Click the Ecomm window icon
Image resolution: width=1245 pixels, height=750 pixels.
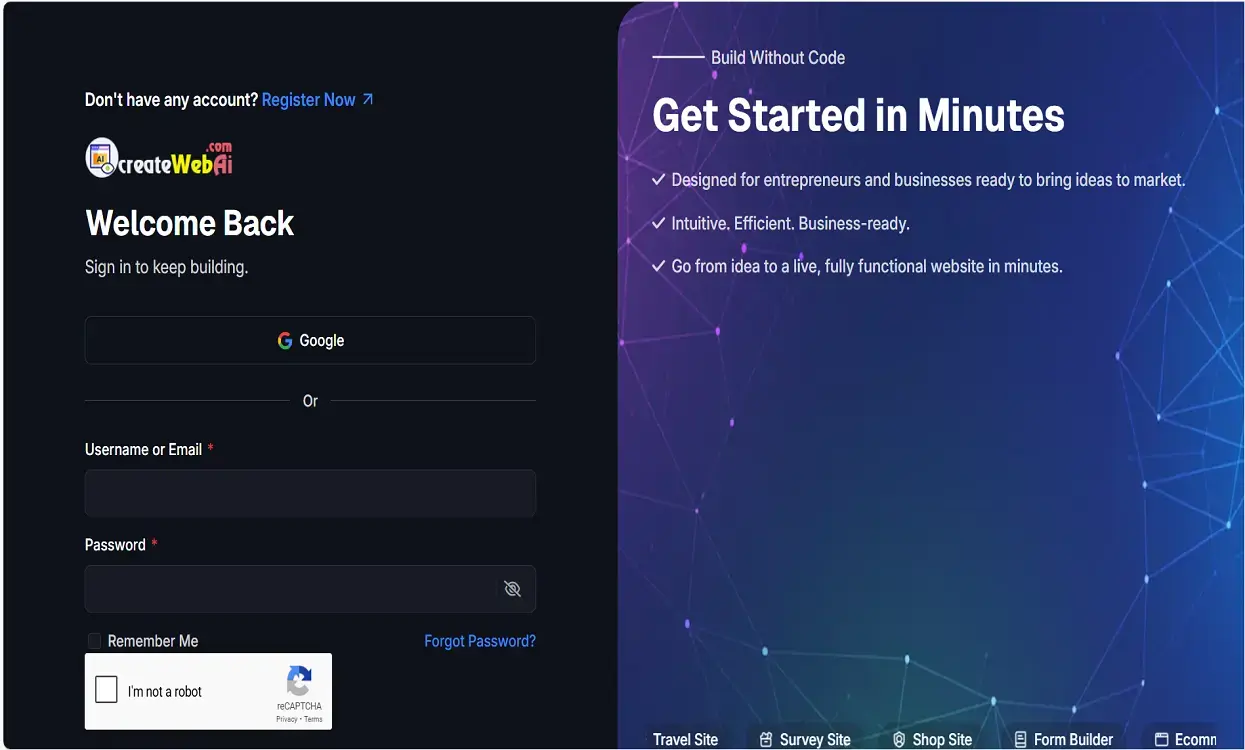(1161, 740)
